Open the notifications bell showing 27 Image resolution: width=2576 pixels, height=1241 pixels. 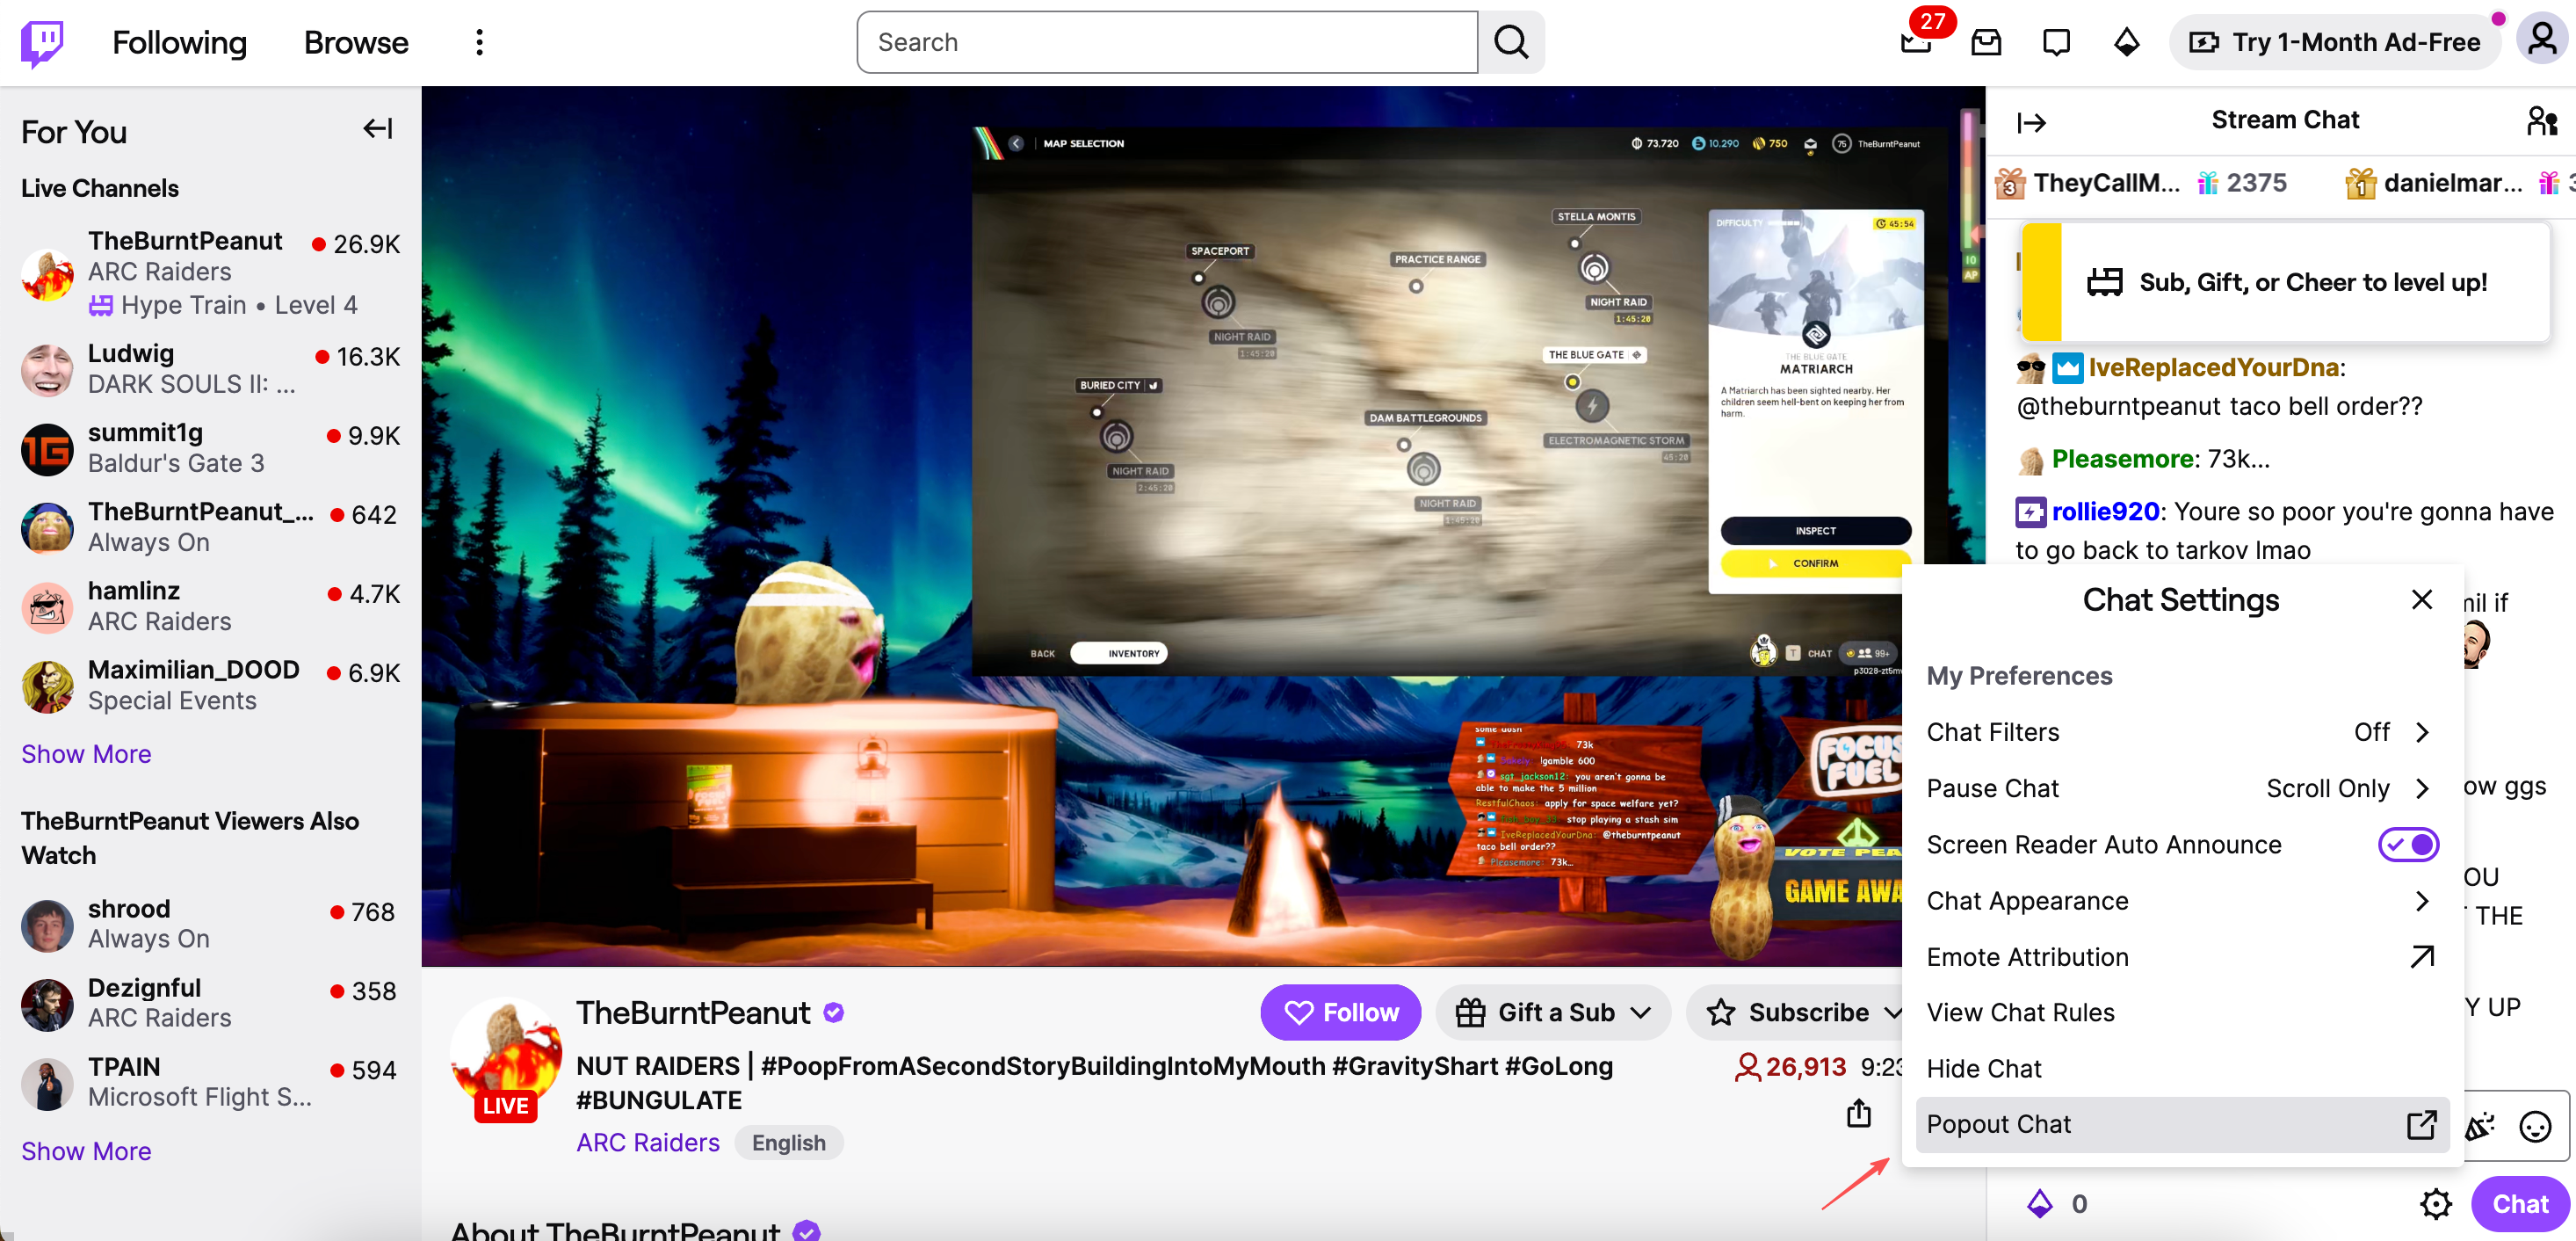point(1915,42)
